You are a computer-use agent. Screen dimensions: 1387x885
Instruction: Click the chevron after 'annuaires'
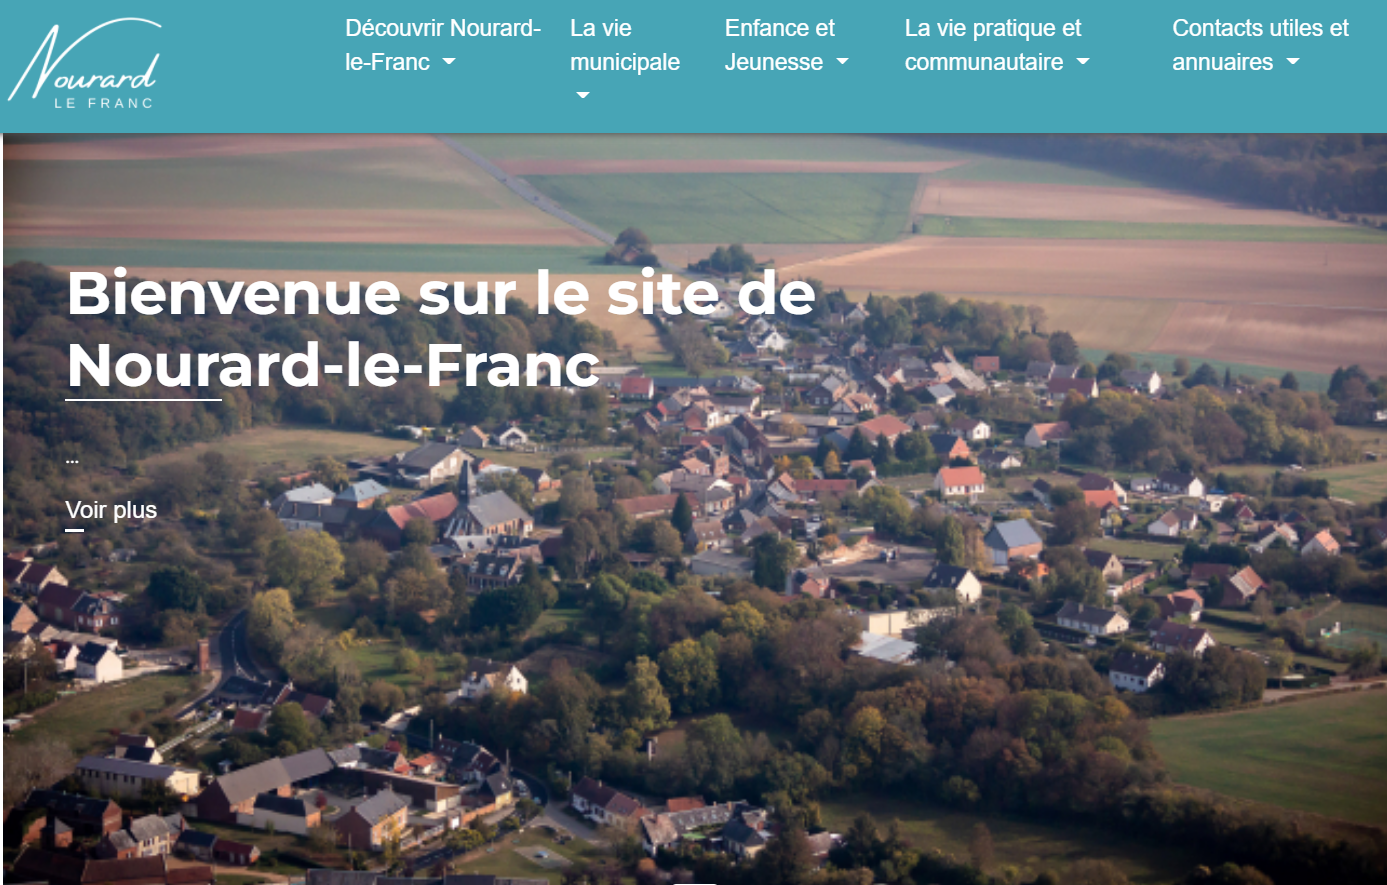pyautogui.click(x=1290, y=63)
